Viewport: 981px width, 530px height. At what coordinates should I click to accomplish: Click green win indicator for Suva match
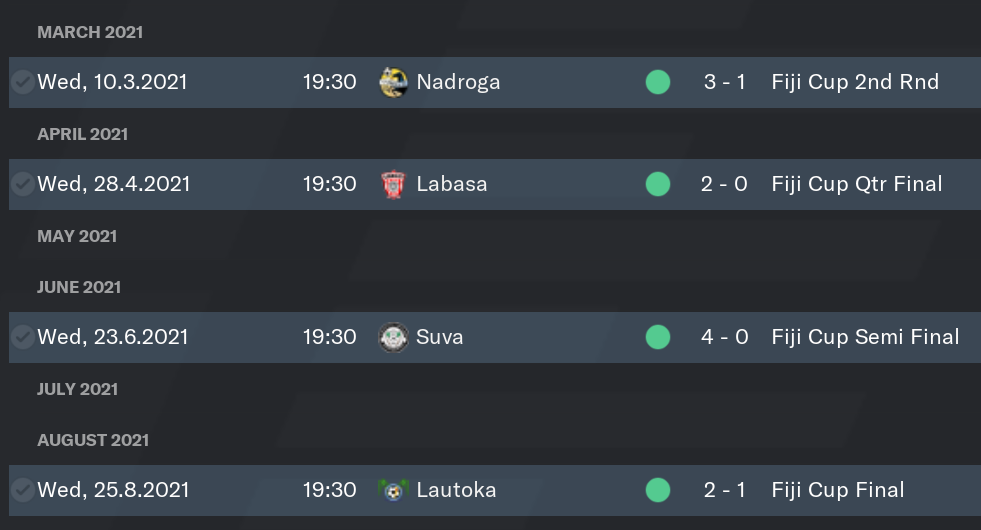click(x=658, y=337)
